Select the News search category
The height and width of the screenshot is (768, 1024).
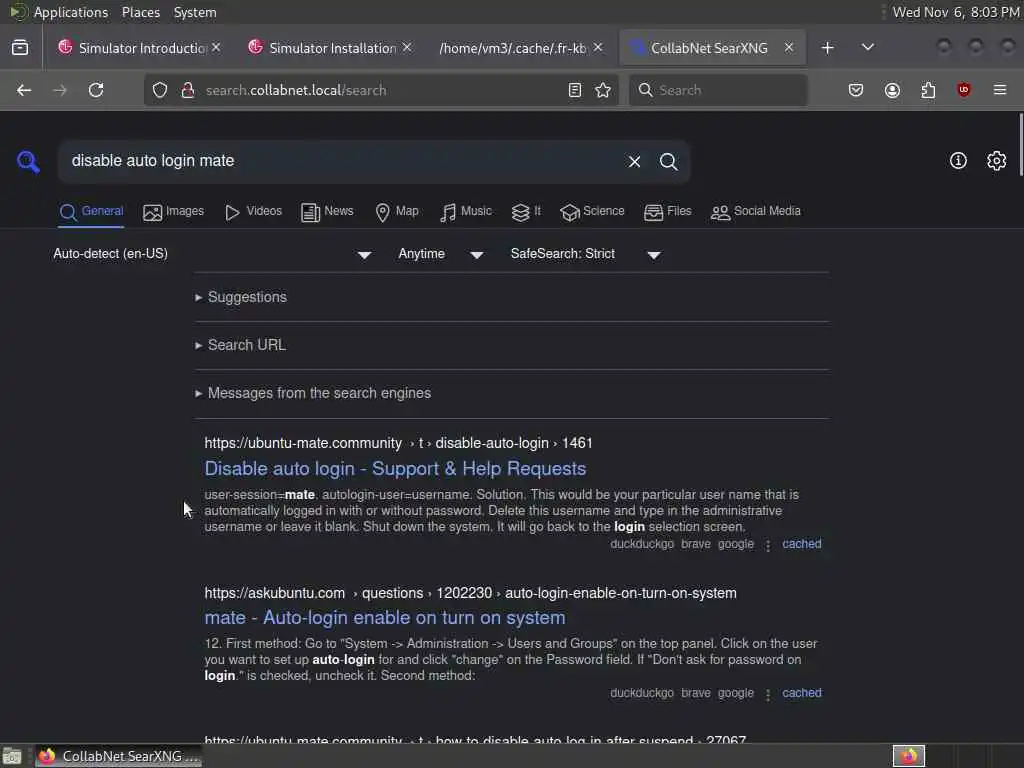[x=327, y=212]
